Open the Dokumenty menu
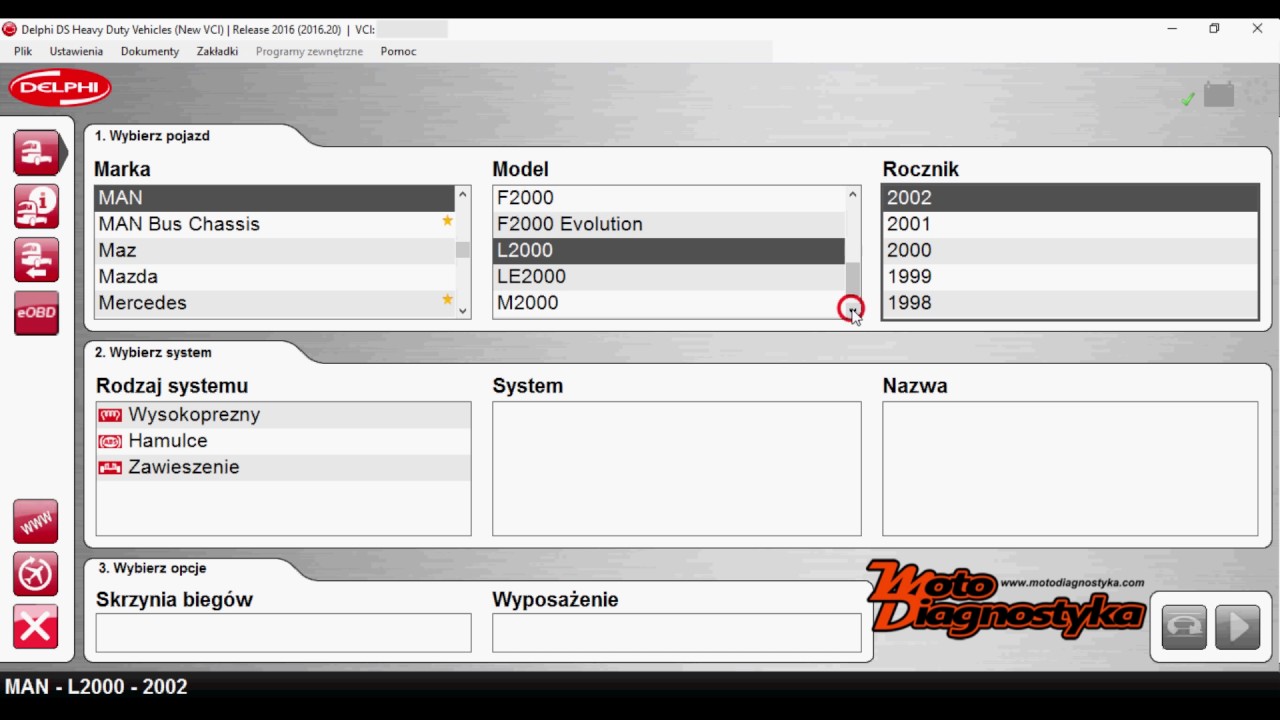 150,51
